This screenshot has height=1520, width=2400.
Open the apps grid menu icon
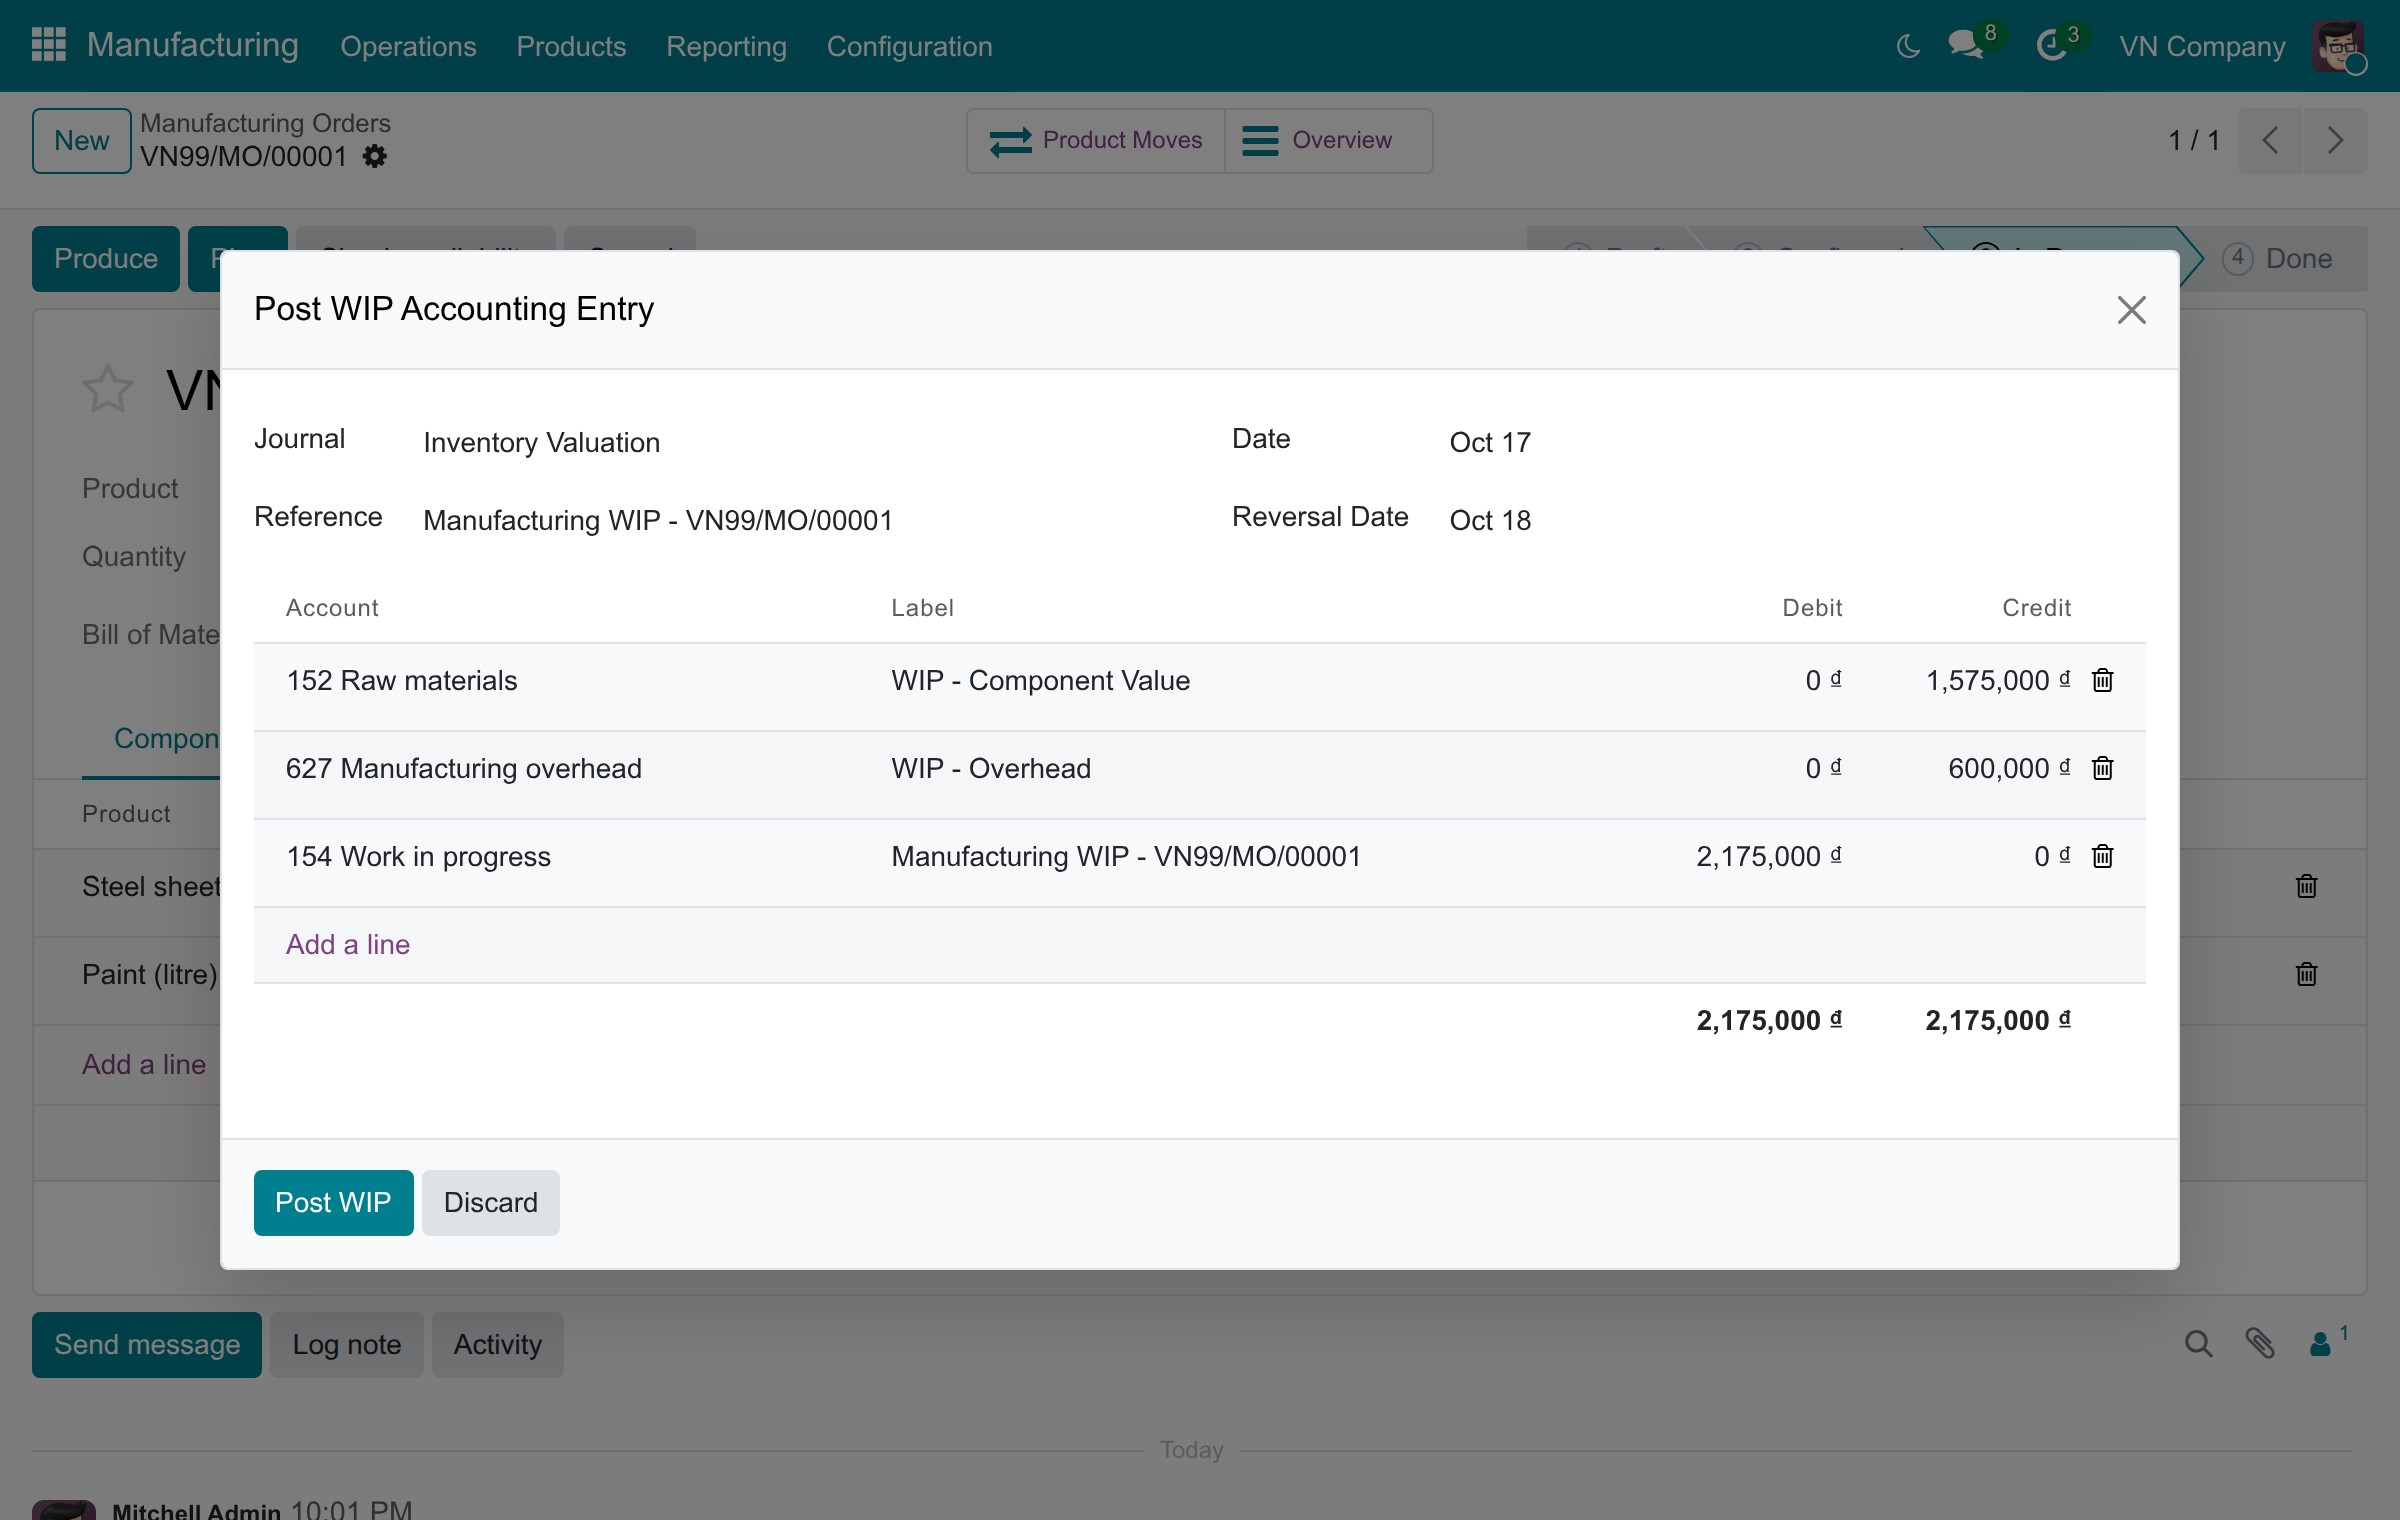(x=48, y=45)
